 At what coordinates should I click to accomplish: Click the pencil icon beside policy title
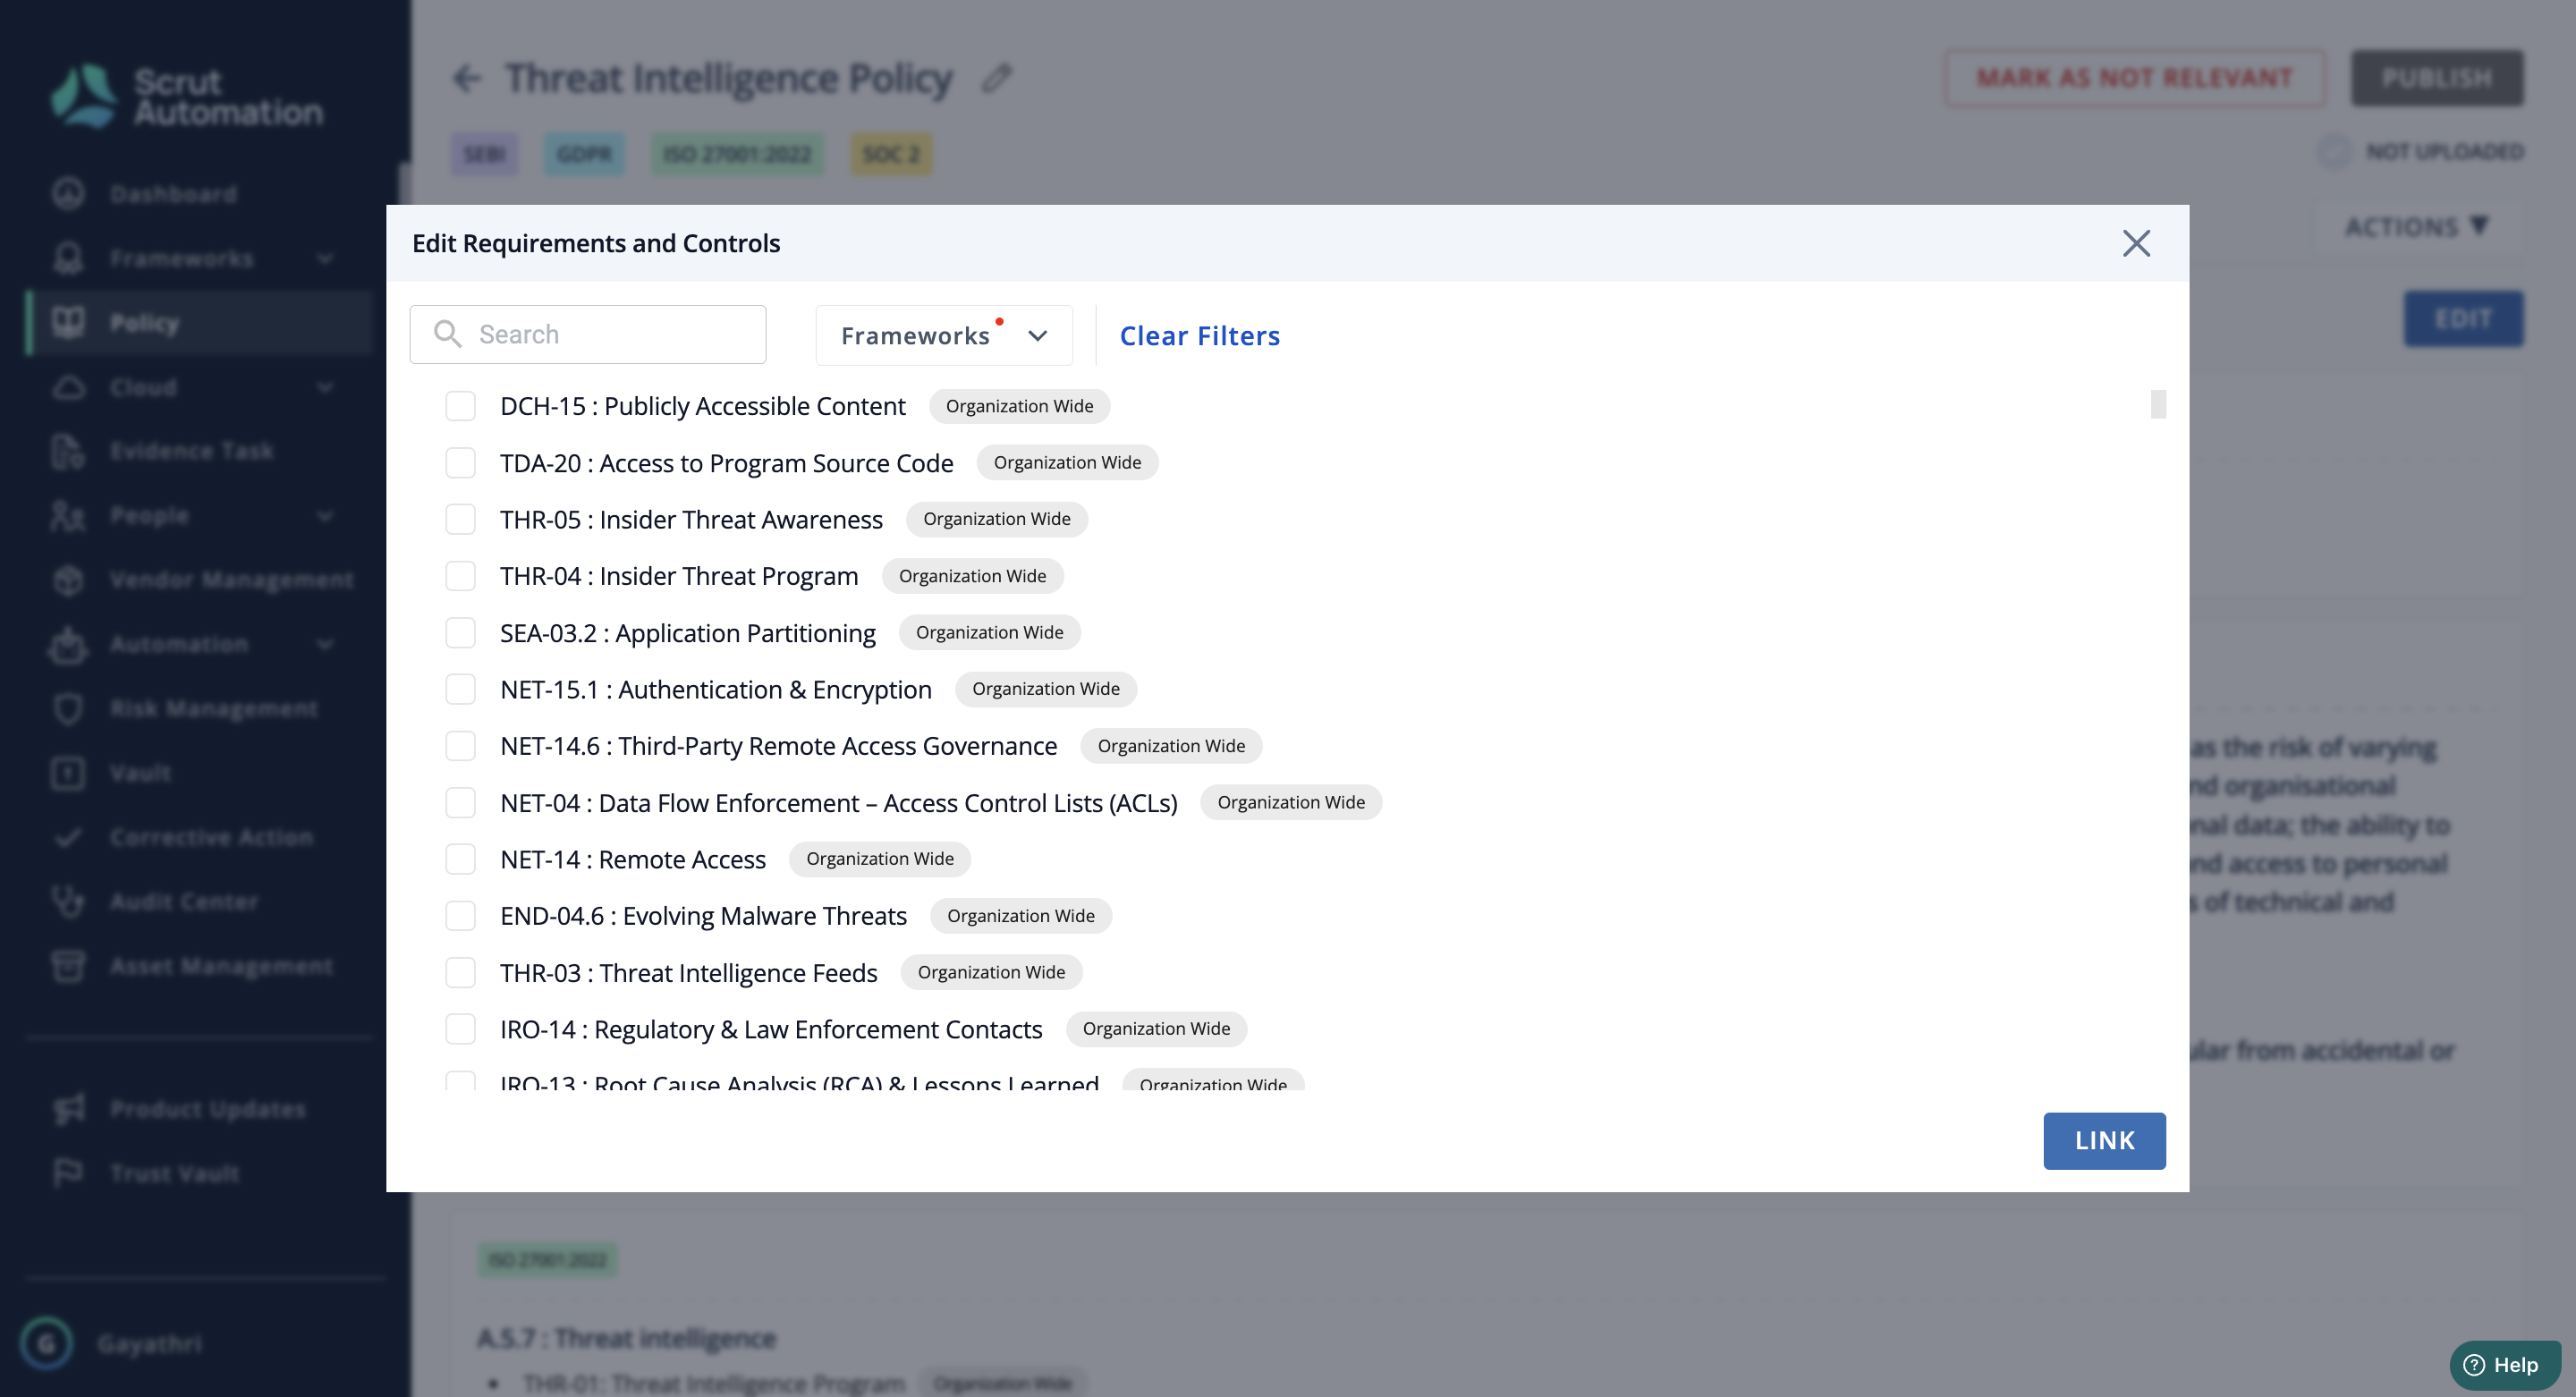click(x=996, y=78)
